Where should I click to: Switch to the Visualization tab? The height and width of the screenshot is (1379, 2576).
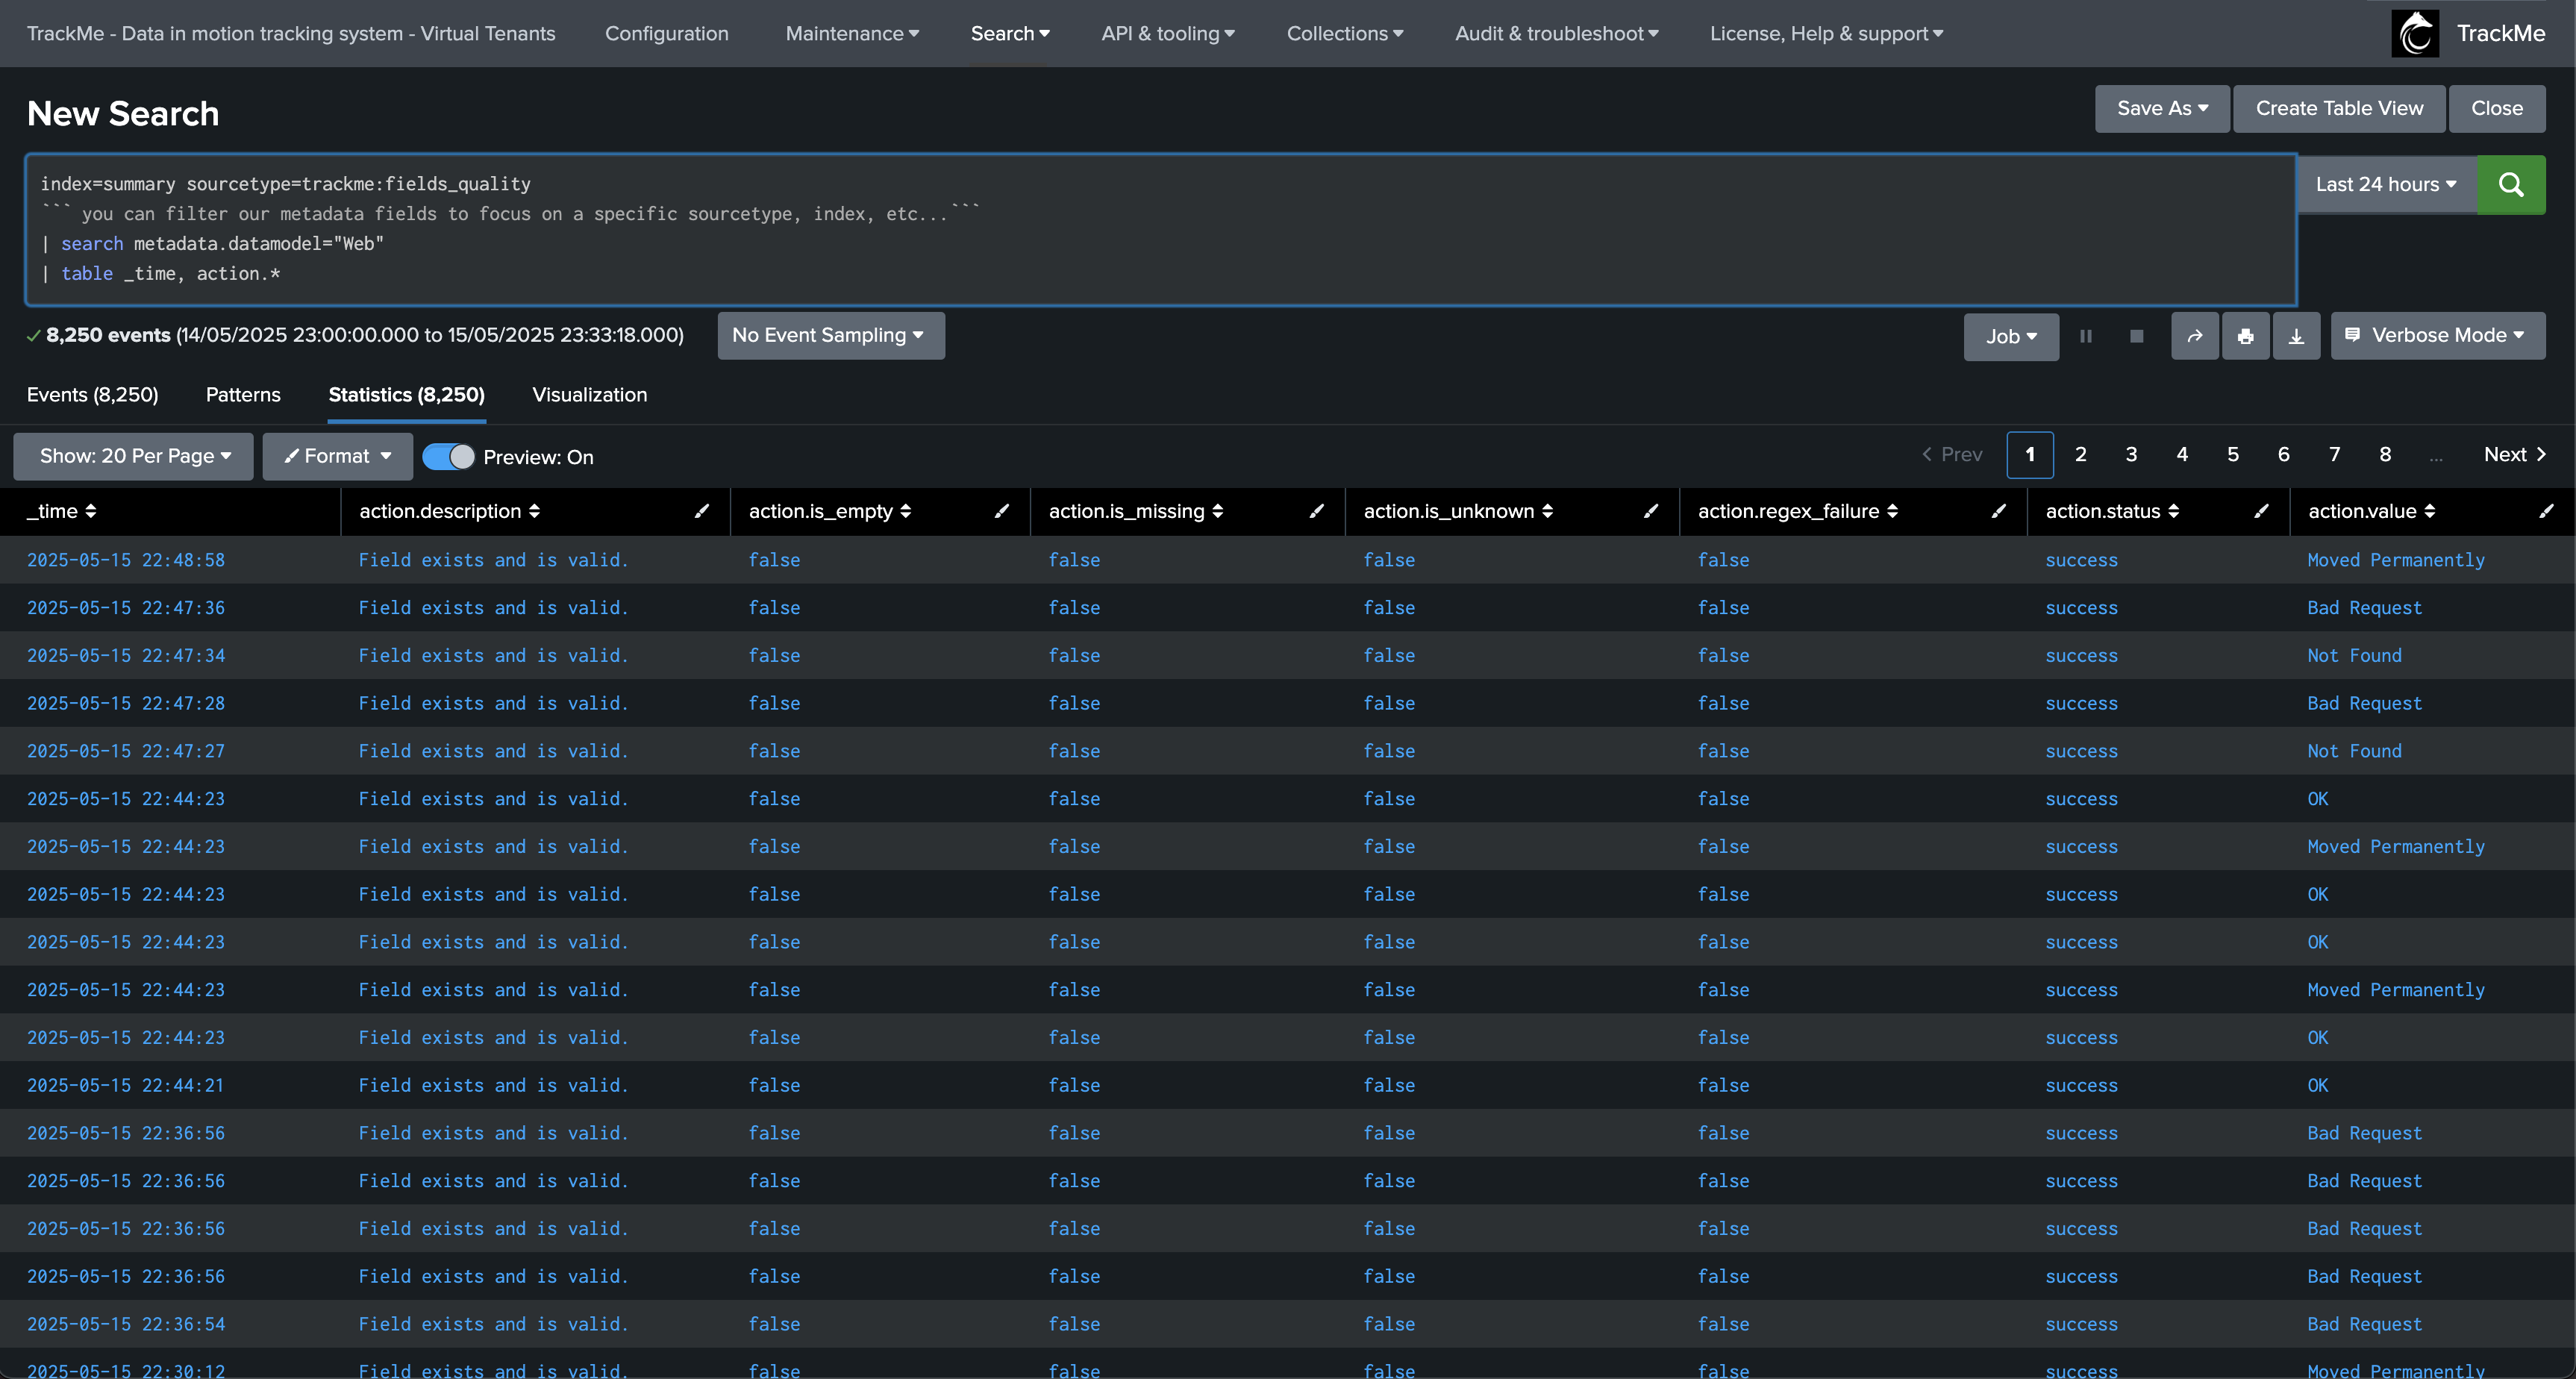tap(590, 394)
